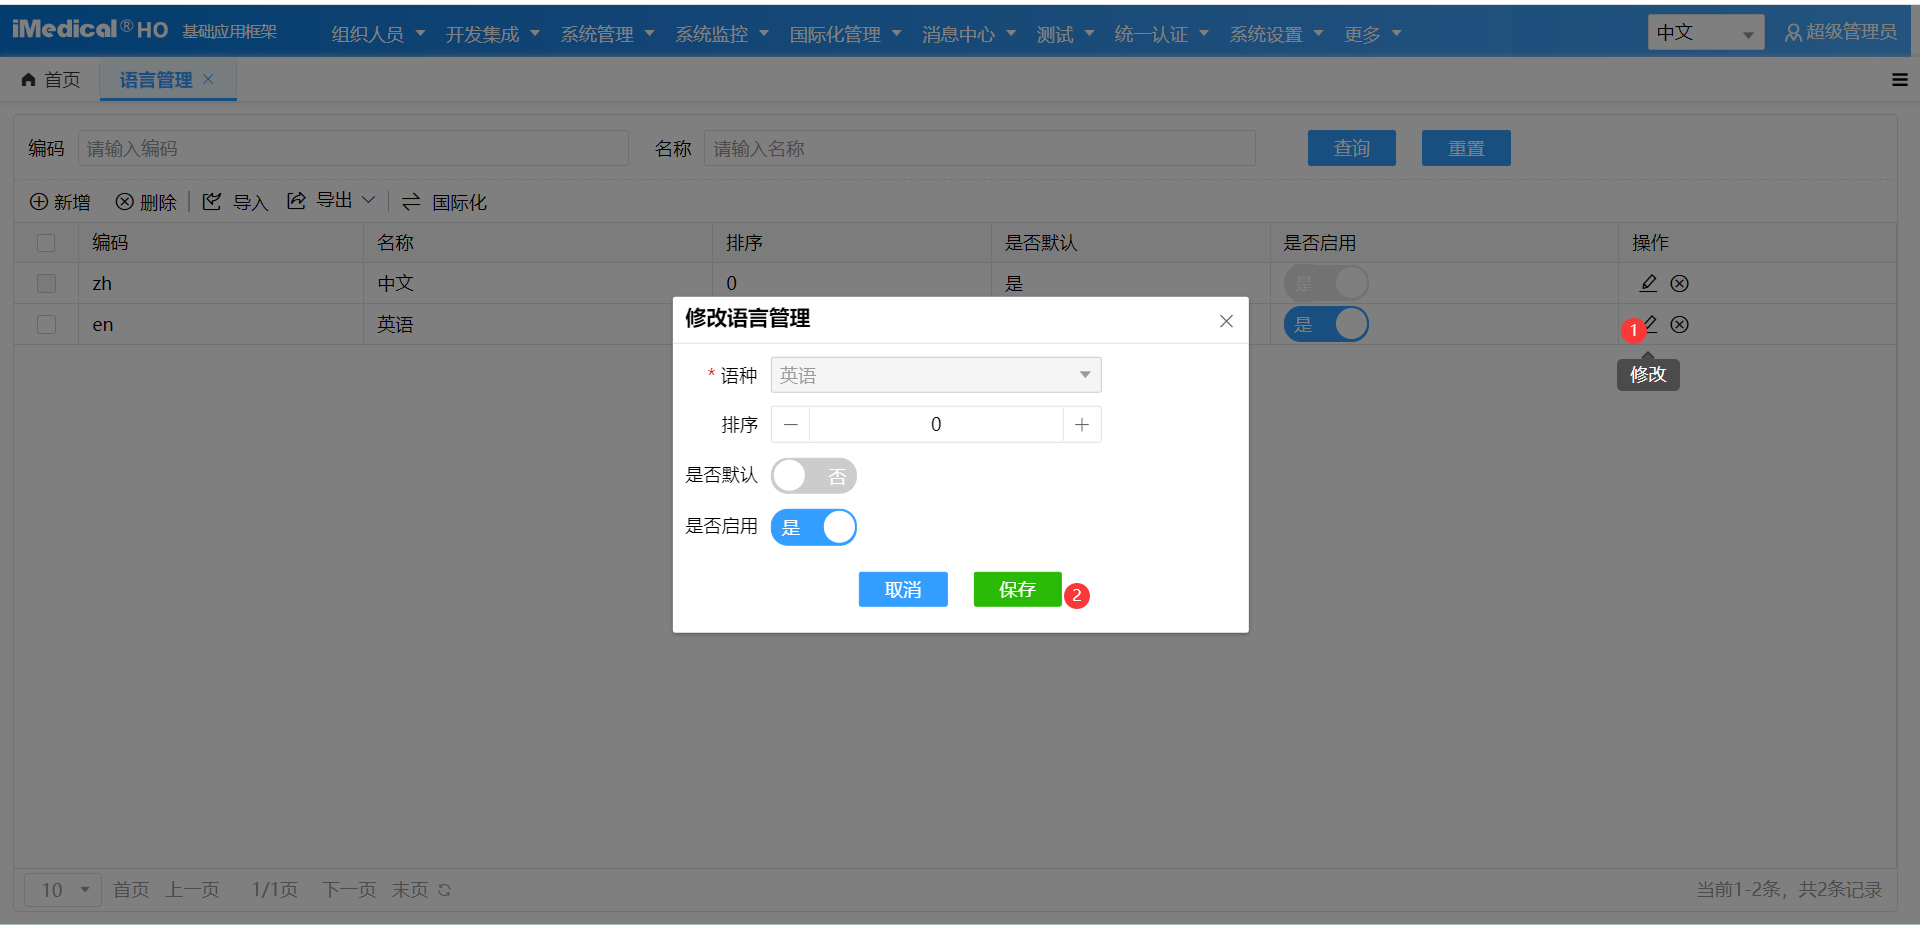Click the 导入 import button
Image resolution: width=1920 pixels, height=925 pixels.
[x=236, y=202]
